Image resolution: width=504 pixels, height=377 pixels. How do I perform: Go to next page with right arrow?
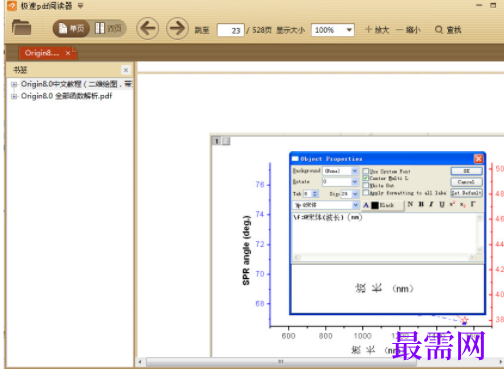tap(177, 28)
